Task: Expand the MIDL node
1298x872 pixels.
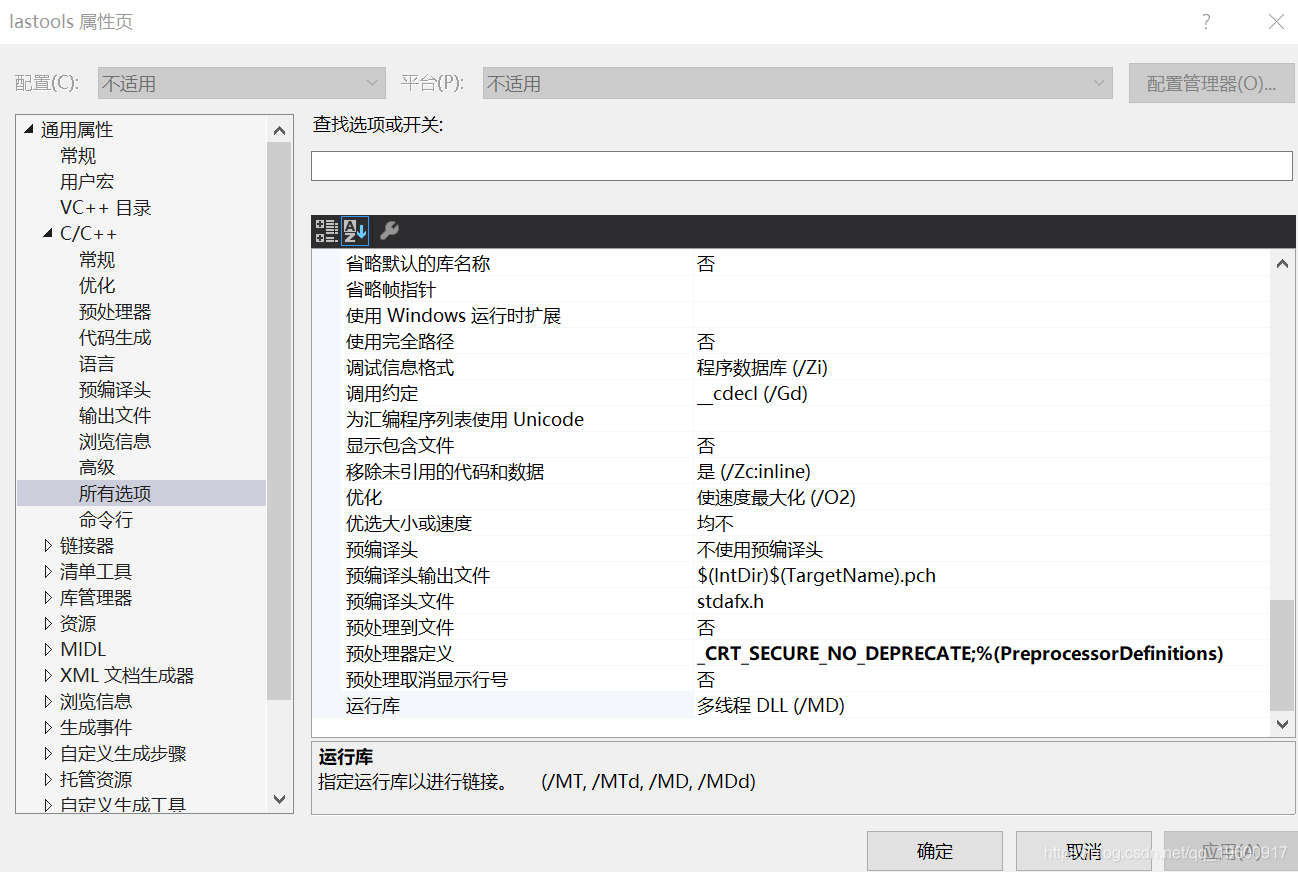Action: pos(47,649)
